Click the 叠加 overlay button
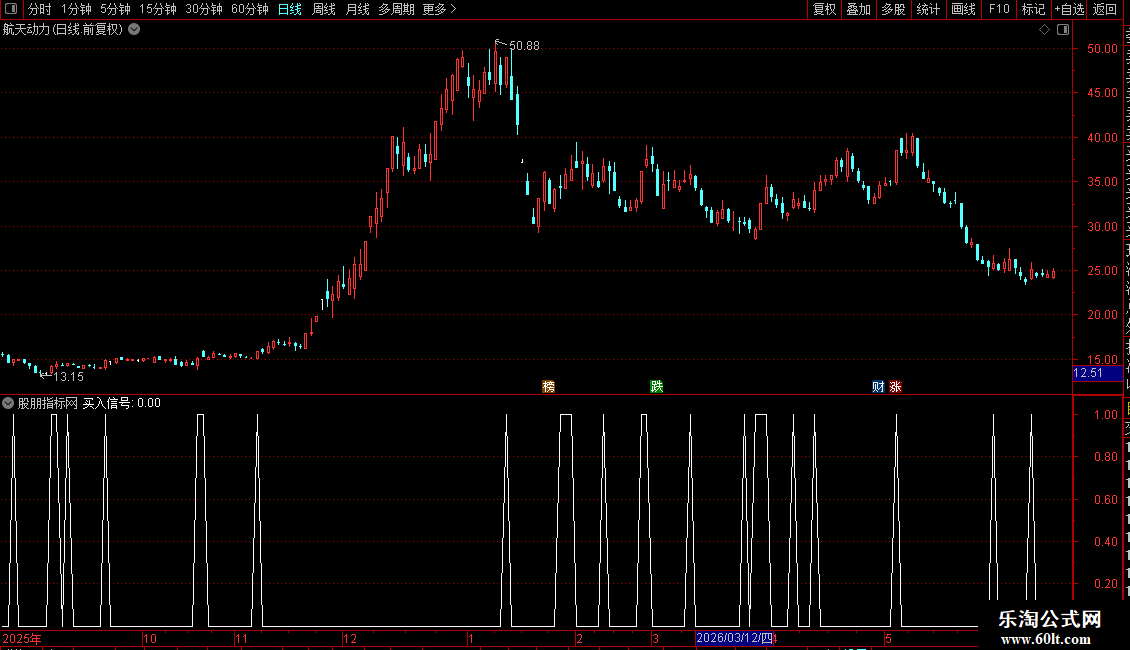 (858, 9)
